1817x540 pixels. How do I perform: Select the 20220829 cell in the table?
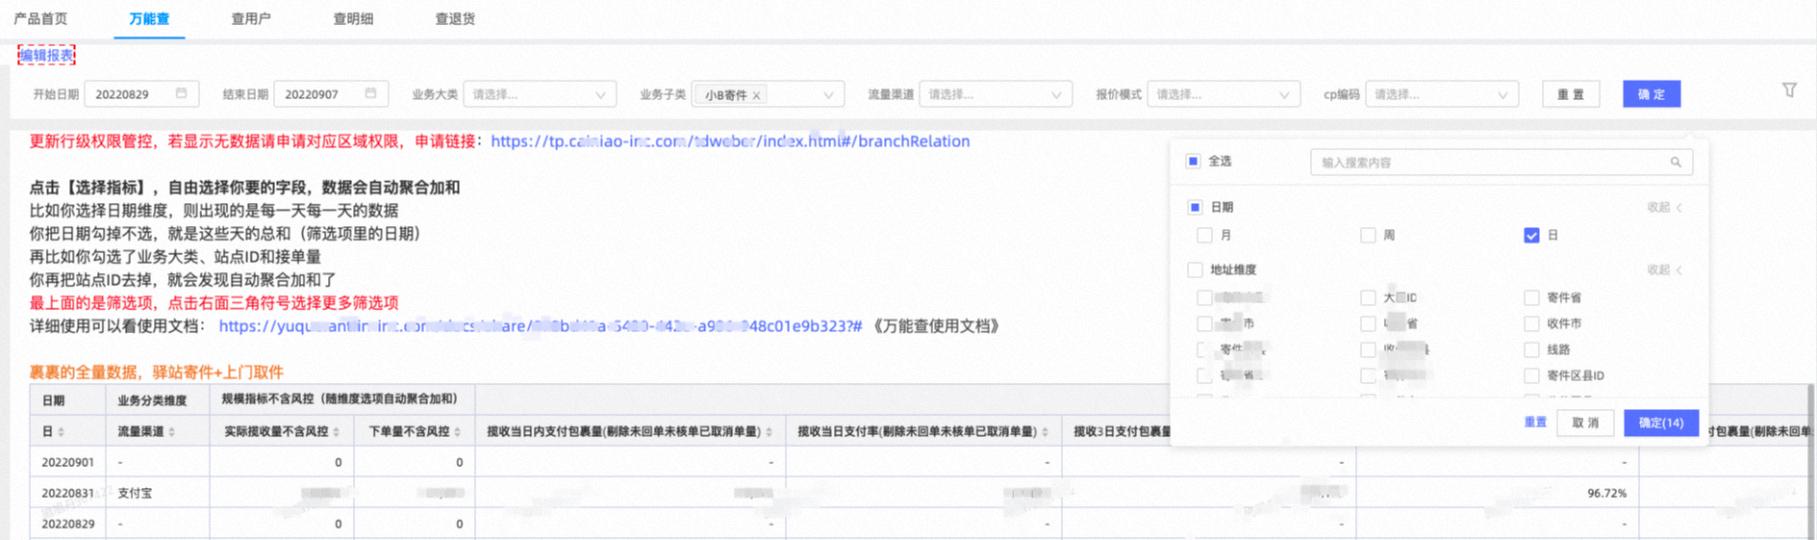click(67, 524)
